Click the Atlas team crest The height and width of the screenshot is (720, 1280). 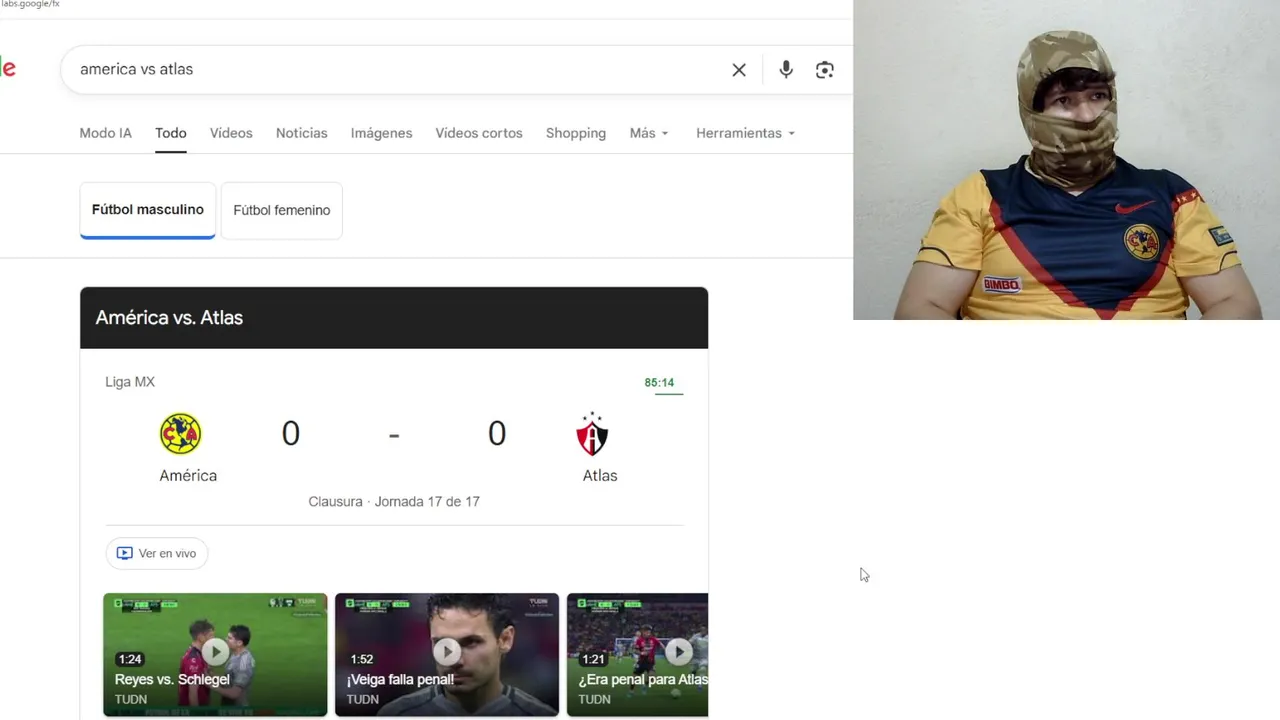tap(592, 434)
